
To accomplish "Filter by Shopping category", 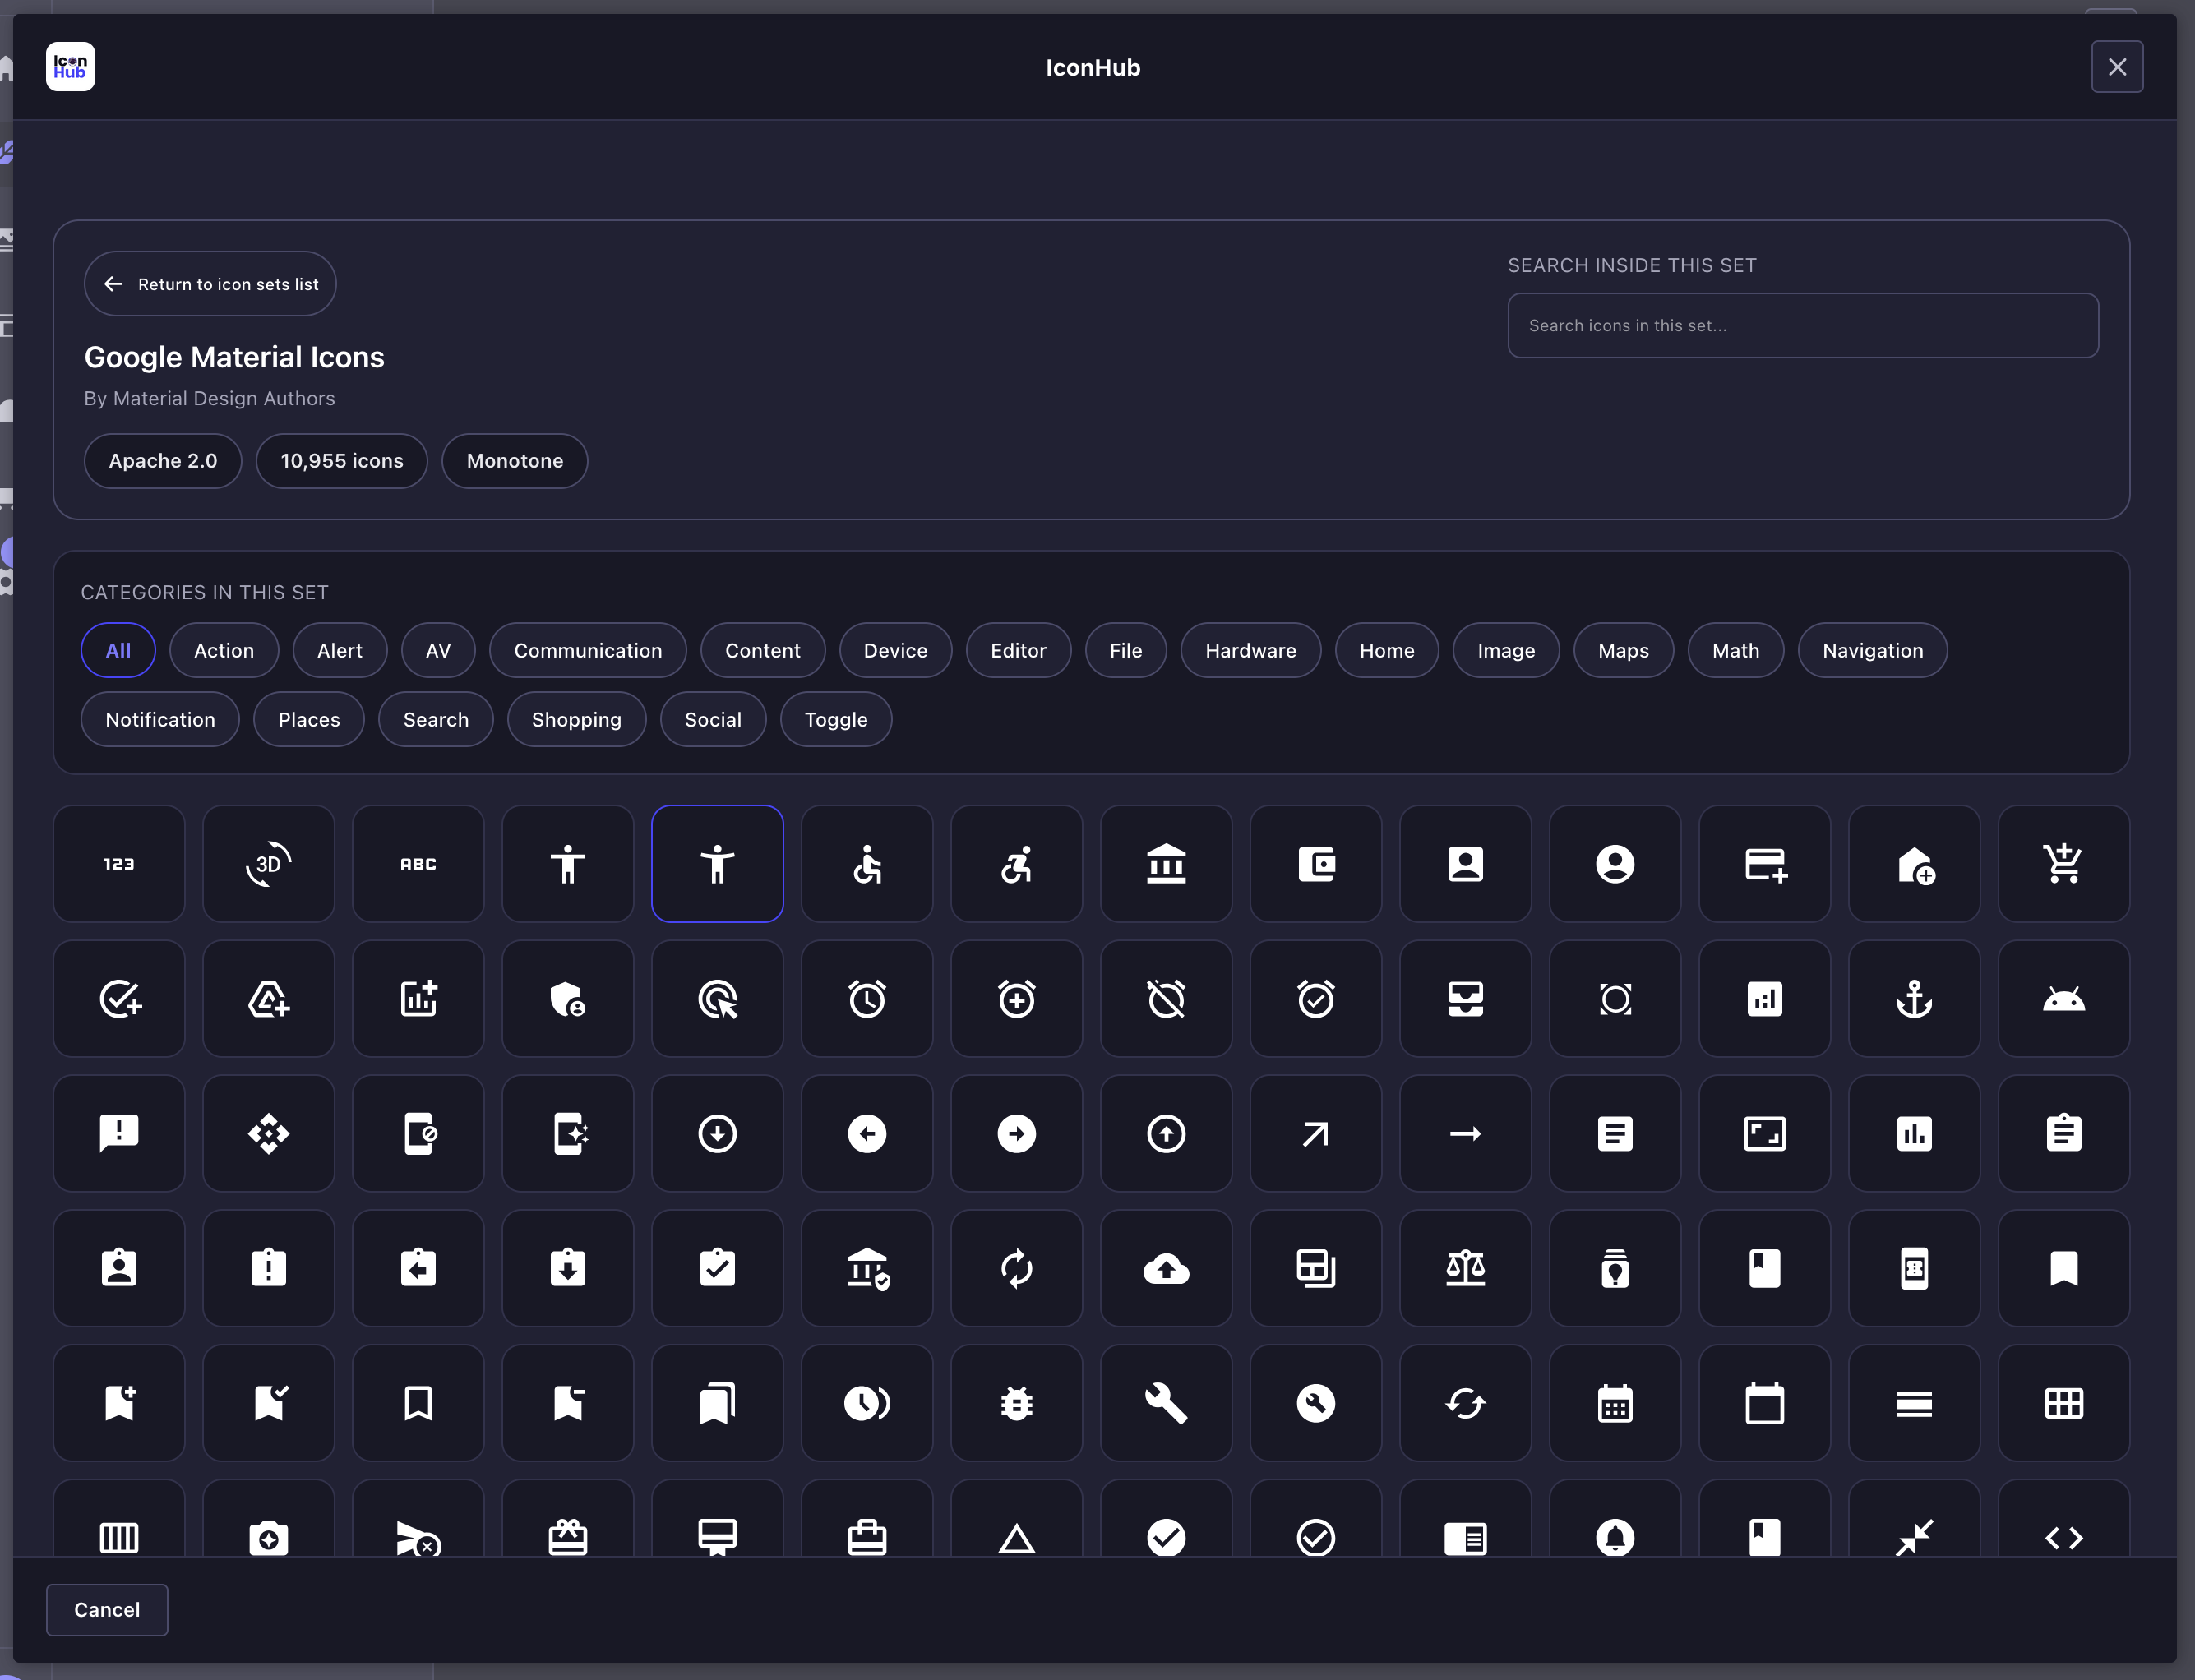I will (577, 719).
